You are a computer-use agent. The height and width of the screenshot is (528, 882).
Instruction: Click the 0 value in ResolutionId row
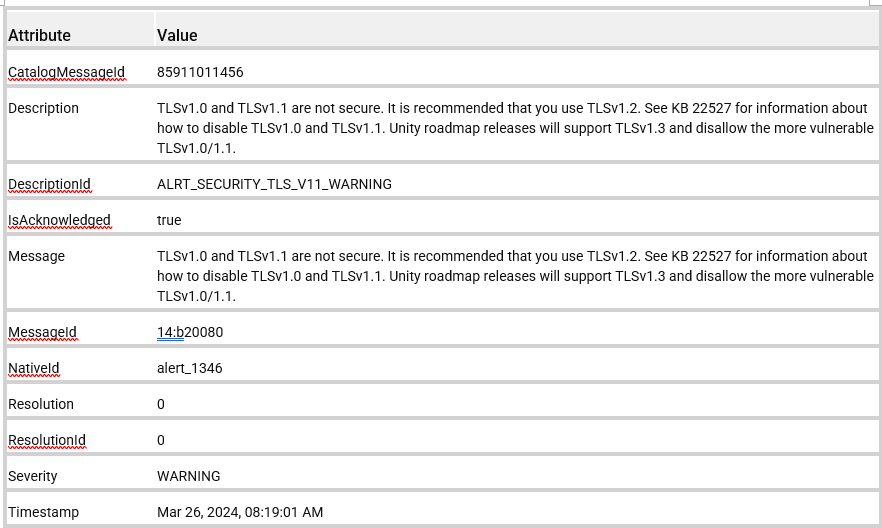(x=161, y=440)
